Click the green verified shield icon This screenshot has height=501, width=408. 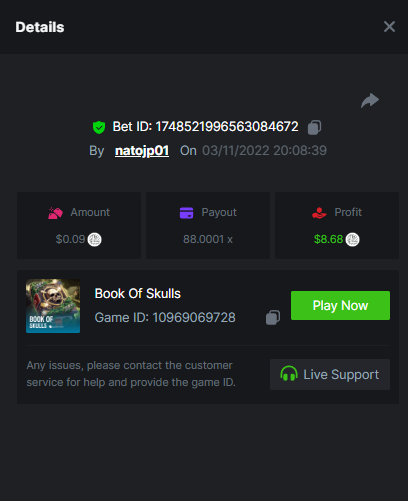pos(99,127)
